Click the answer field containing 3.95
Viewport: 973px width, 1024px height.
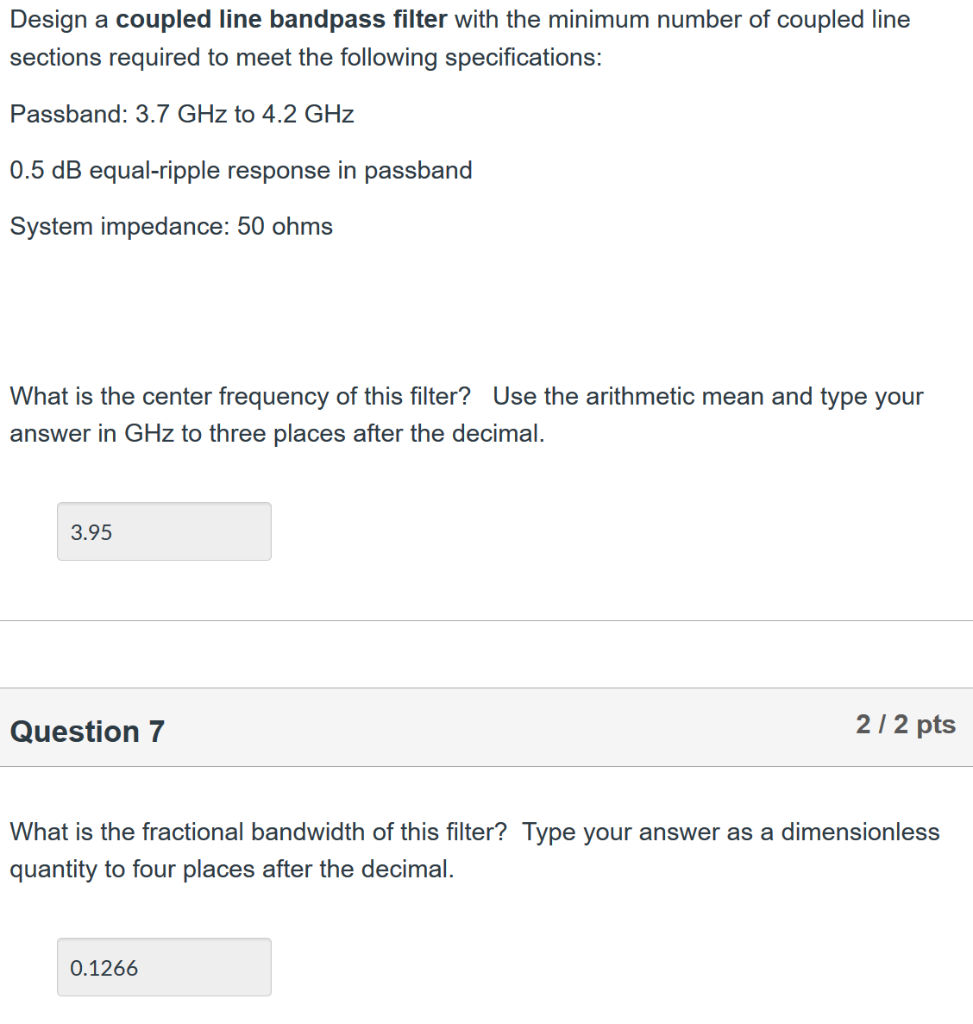point(164,531)
